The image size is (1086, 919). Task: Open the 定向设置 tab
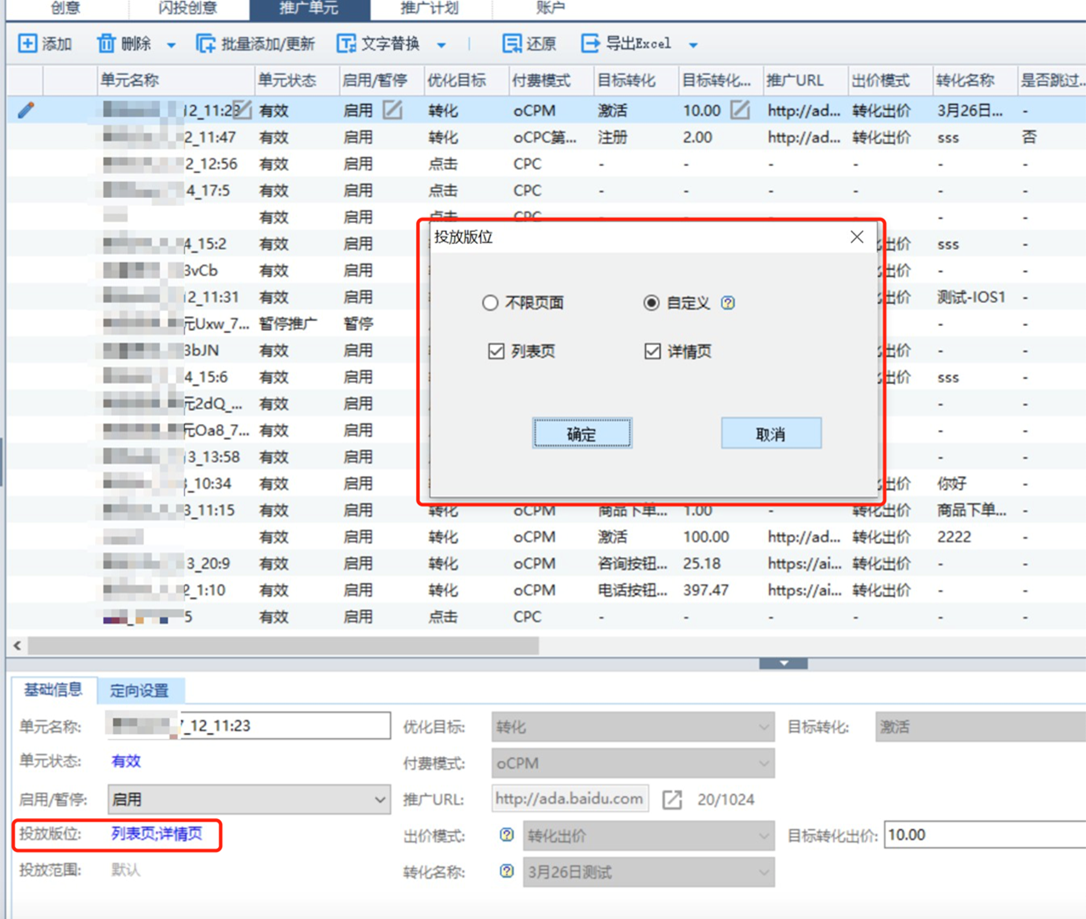[139, 690]
